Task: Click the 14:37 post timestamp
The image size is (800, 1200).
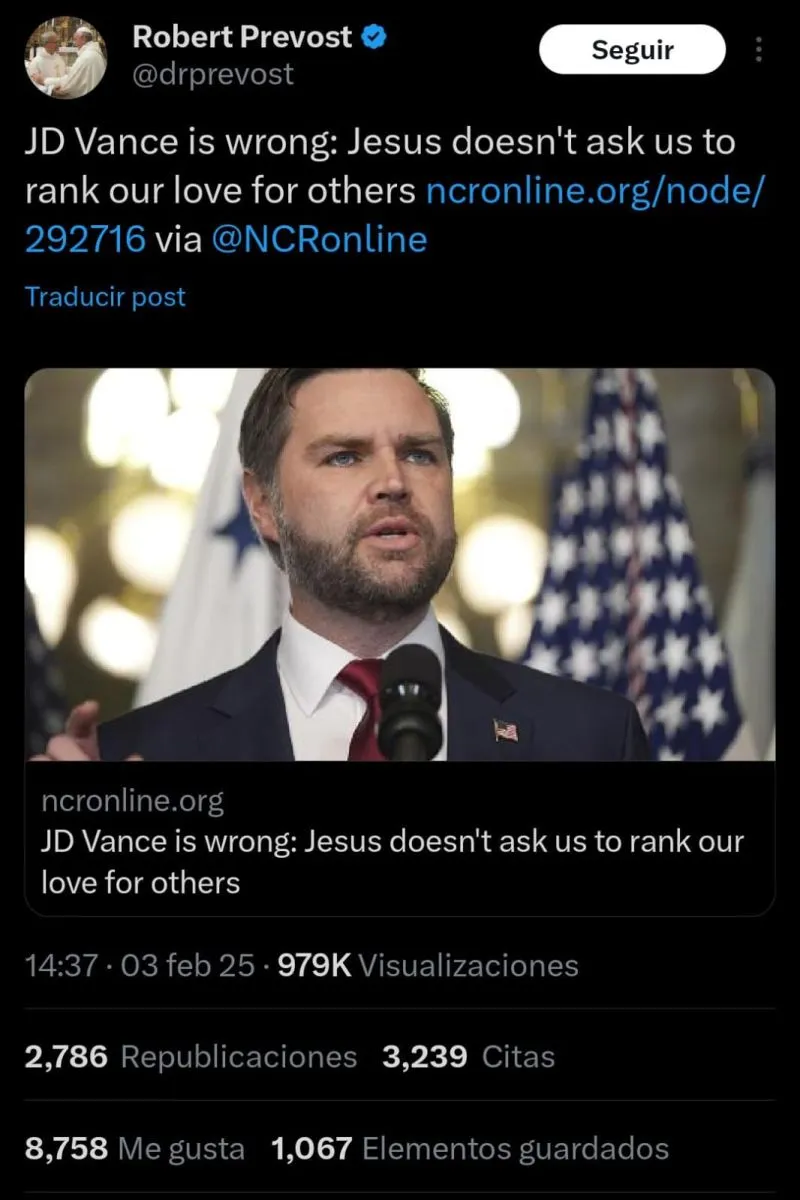Action: click(x=61, y=965)
